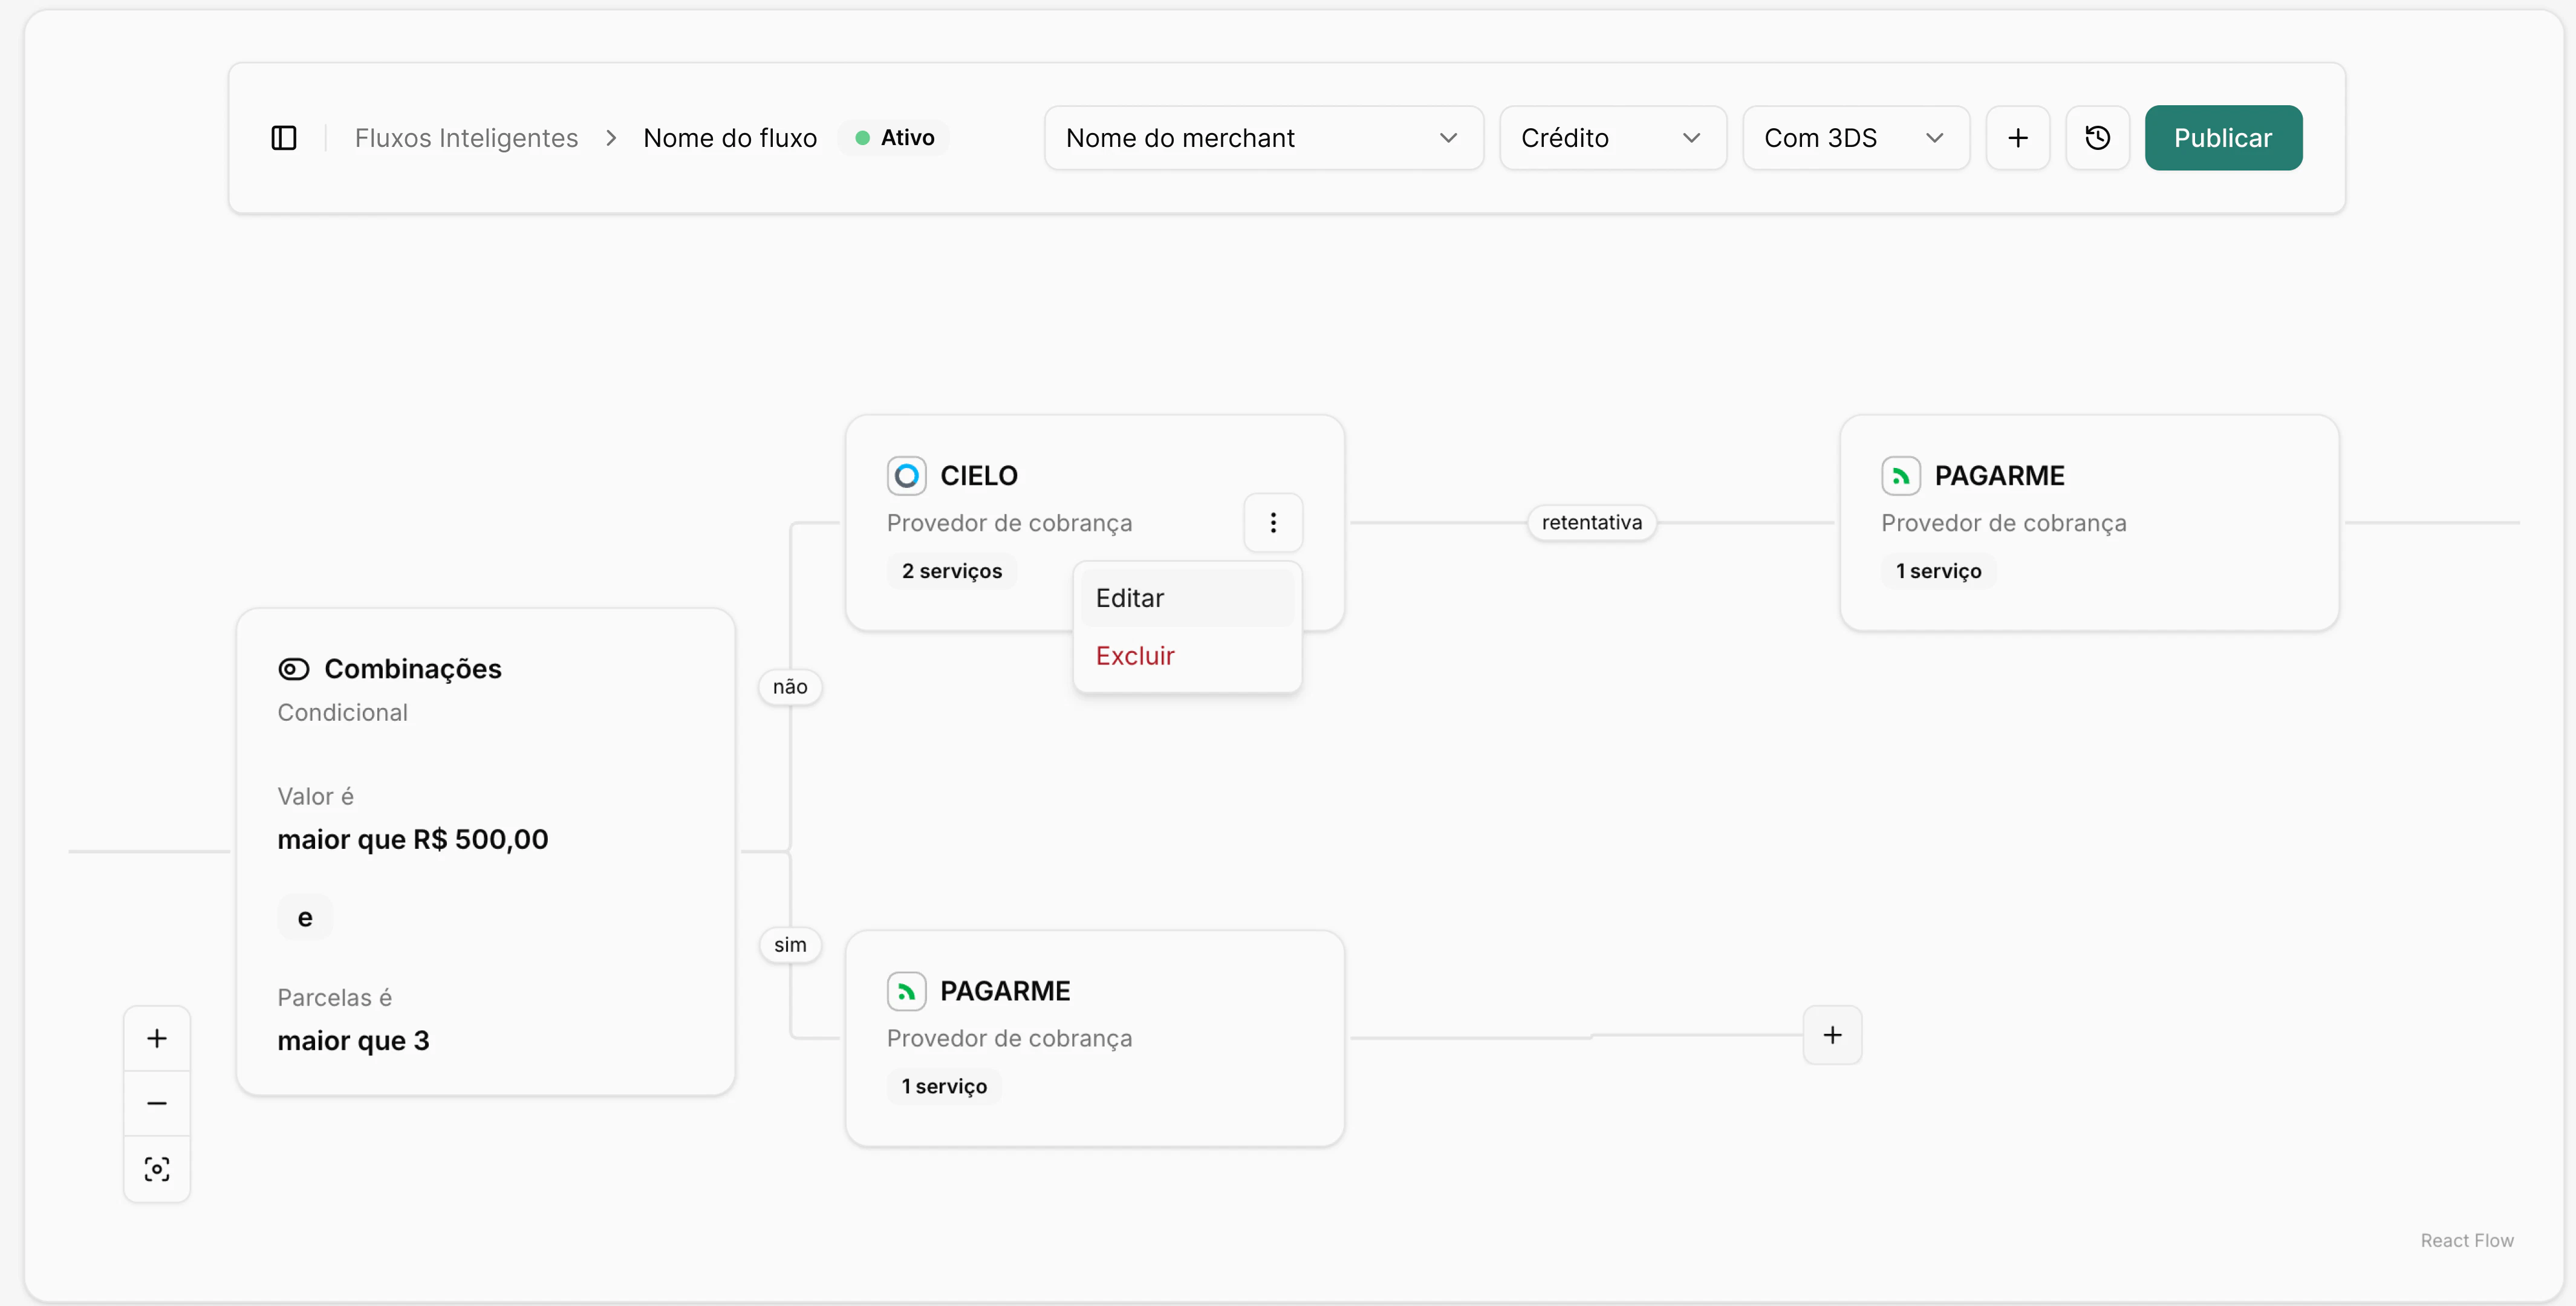Zoom out of the flow canvas
This screenshot has height=1306, width=2576.
pos(157,1103)
